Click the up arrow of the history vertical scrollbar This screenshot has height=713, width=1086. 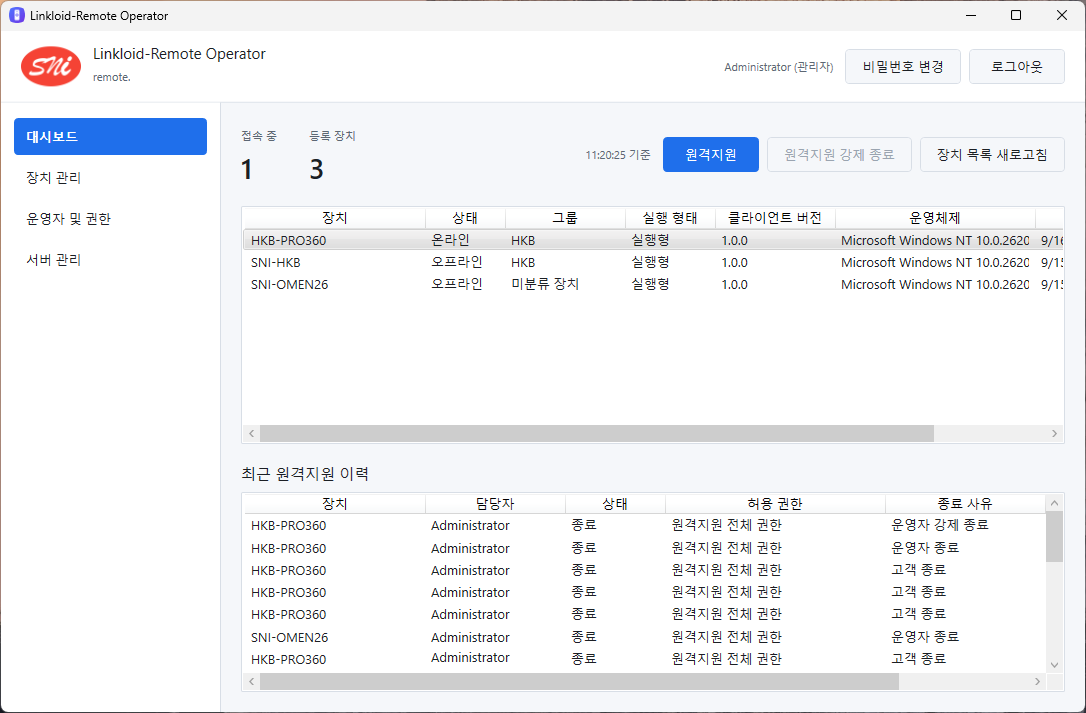1054,503
